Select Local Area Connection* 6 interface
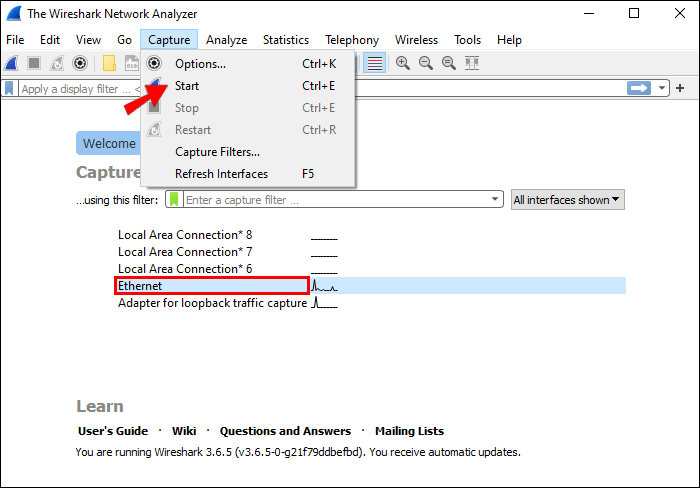This screenshot has width=700, height=488. [185, 269]
